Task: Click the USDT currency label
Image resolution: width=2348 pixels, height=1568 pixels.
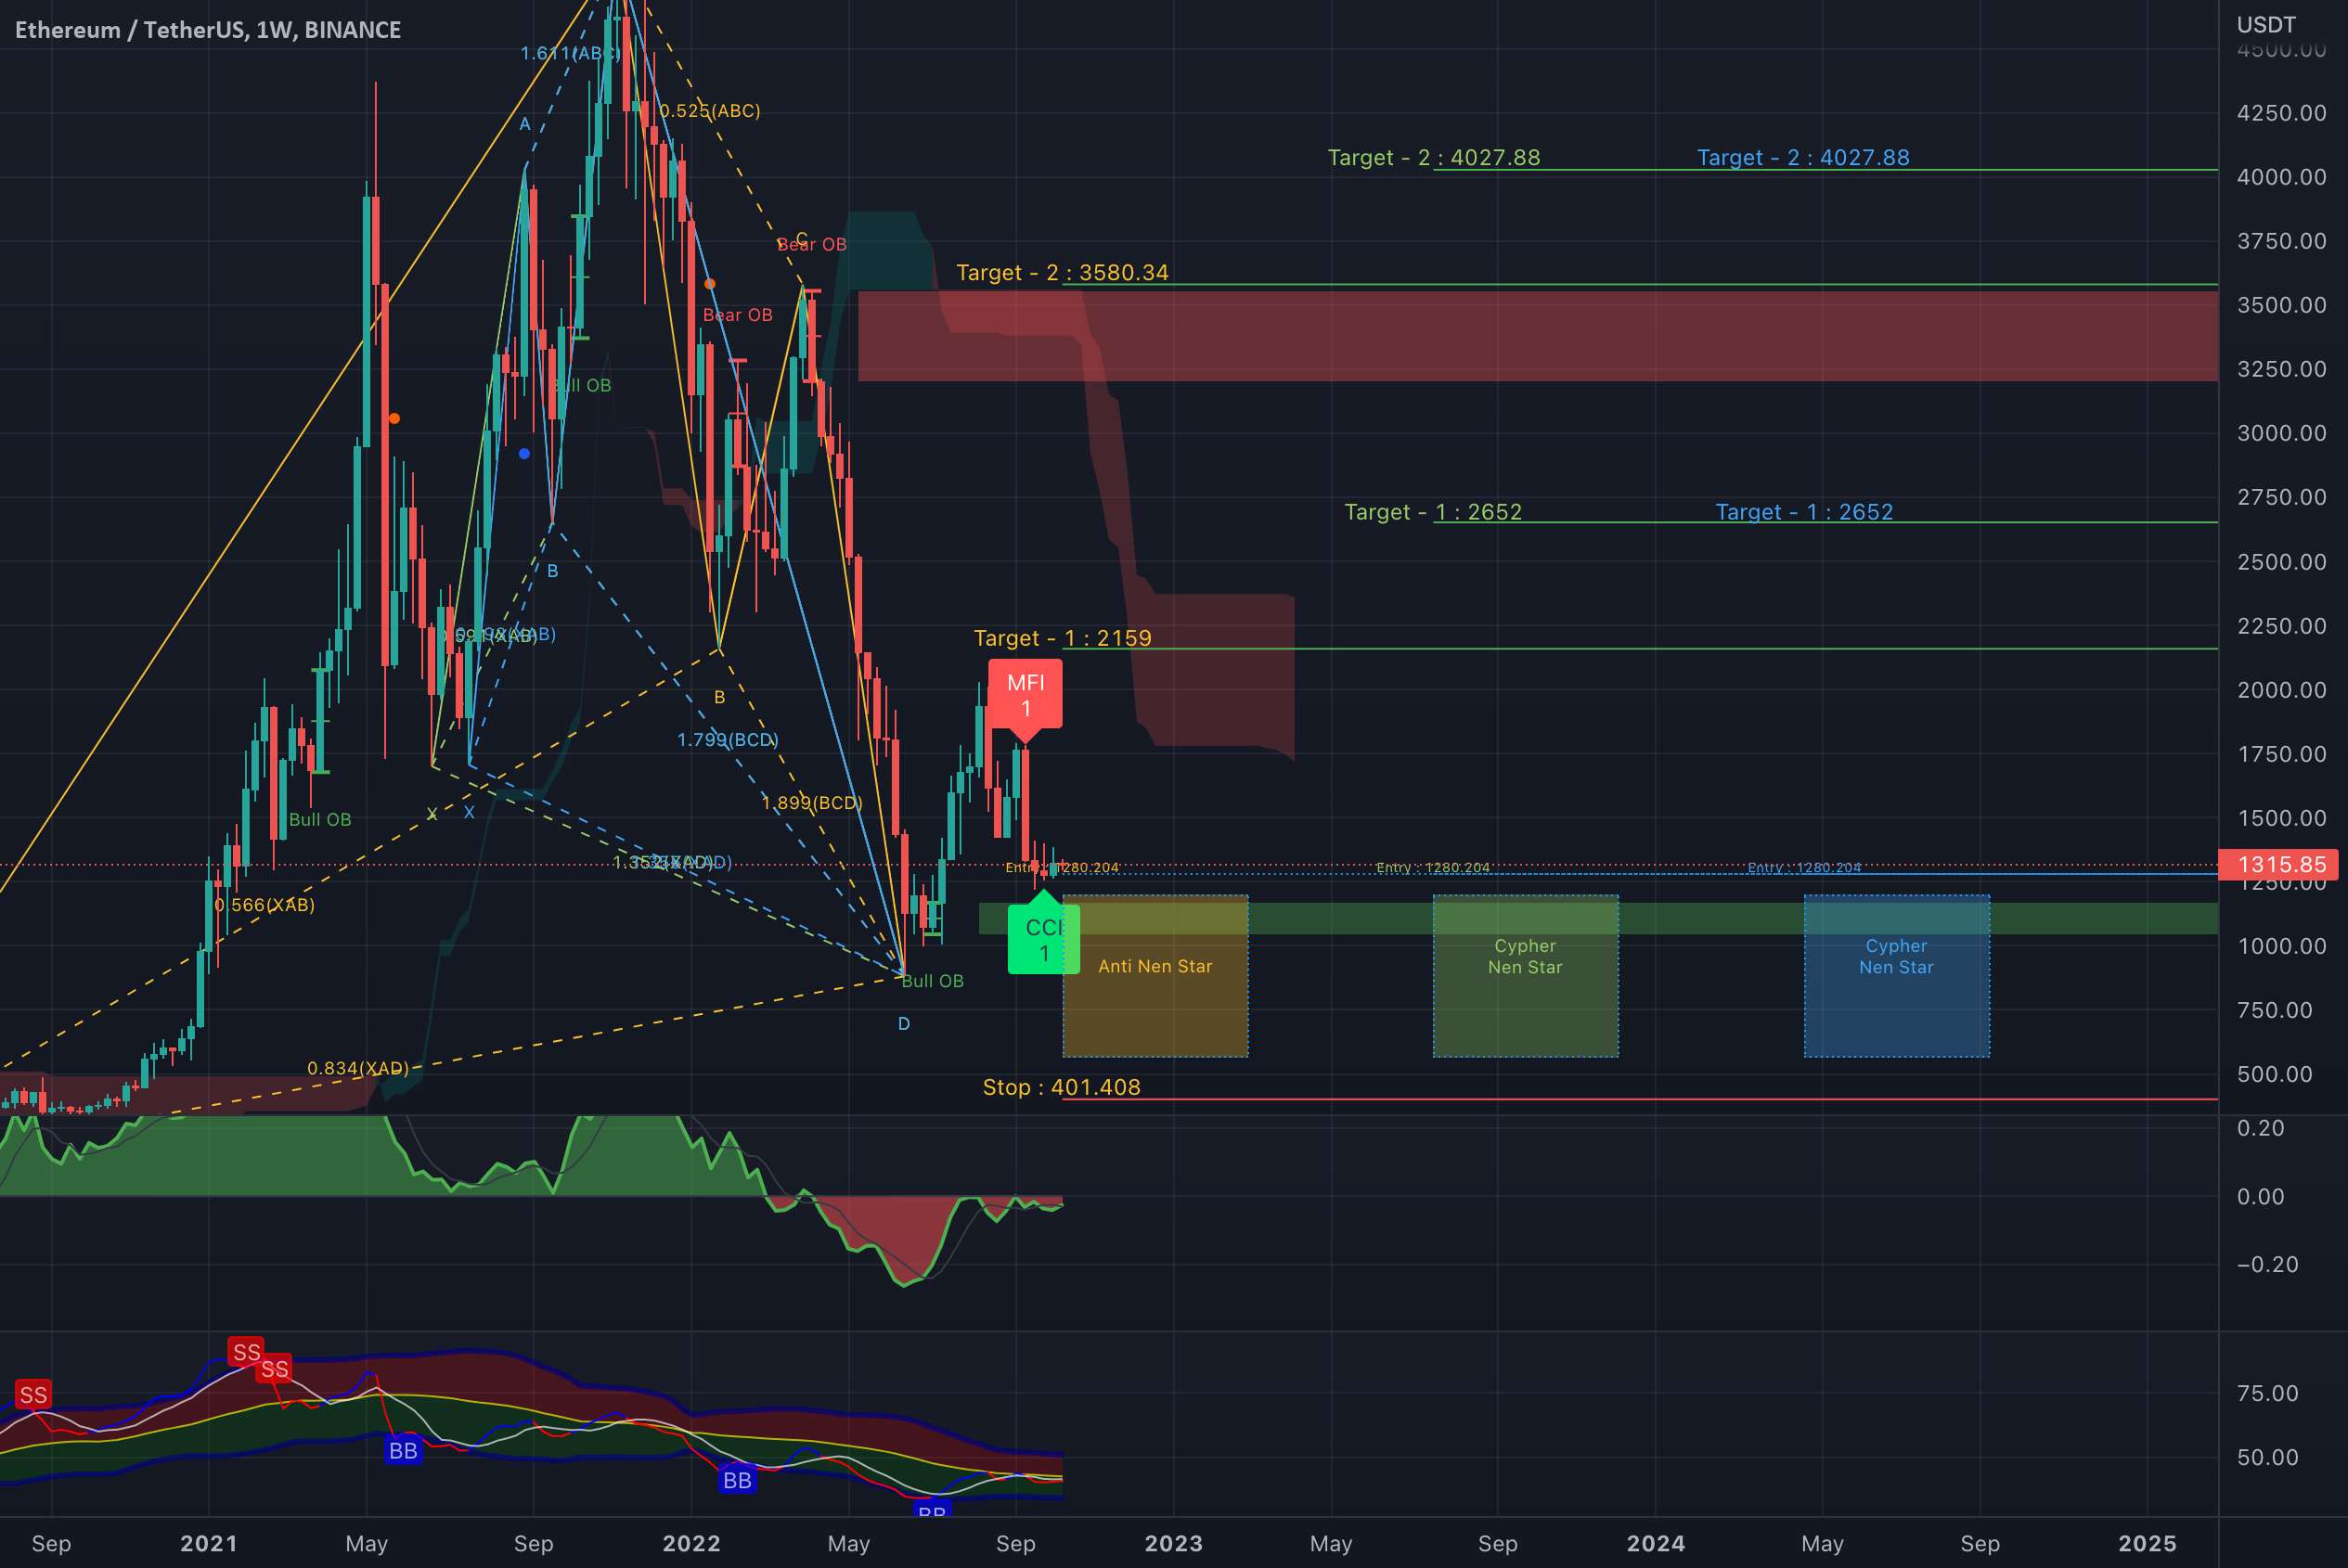Action: tap(2266, 24)
